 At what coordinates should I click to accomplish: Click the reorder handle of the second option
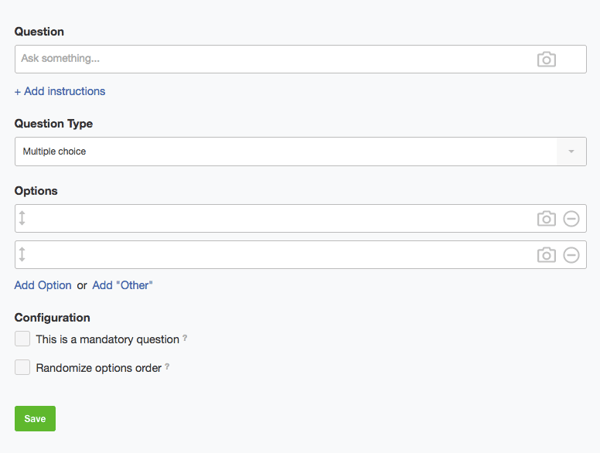pos(22,255)
